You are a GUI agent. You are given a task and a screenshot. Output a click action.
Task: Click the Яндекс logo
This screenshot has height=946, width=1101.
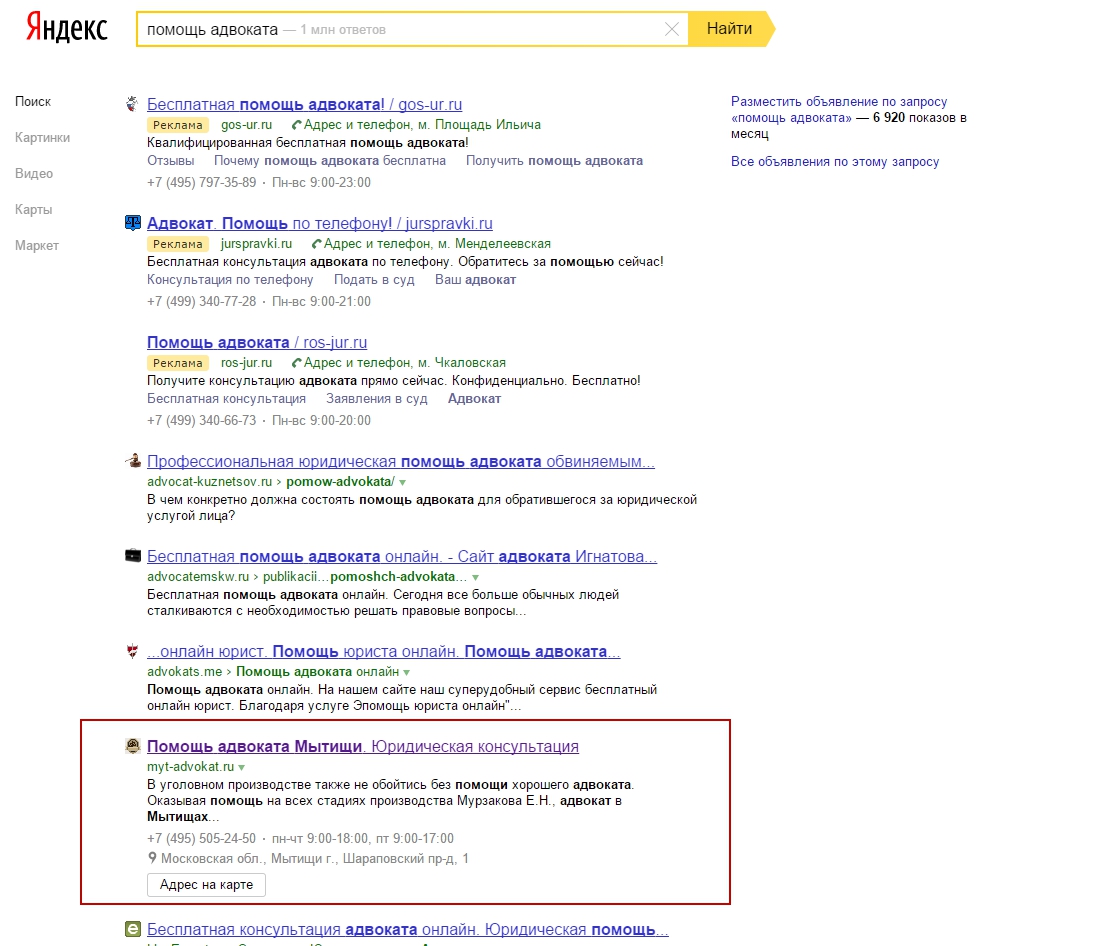67,28
